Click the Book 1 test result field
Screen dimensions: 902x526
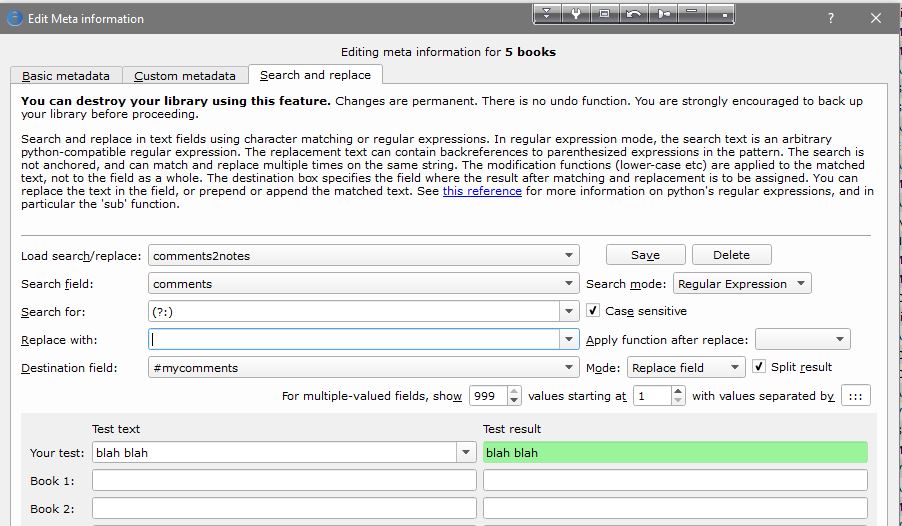(675, 480)
